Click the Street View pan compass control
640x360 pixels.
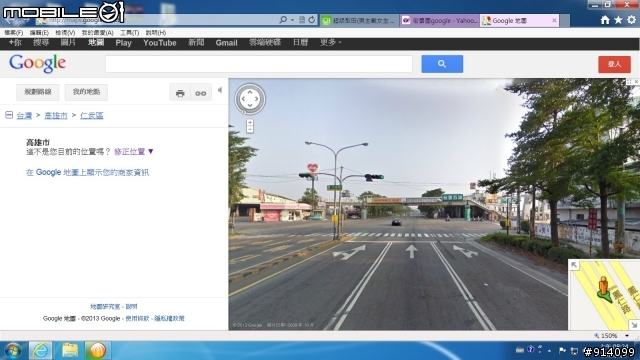pyautogui.click(x=250, y=99)
